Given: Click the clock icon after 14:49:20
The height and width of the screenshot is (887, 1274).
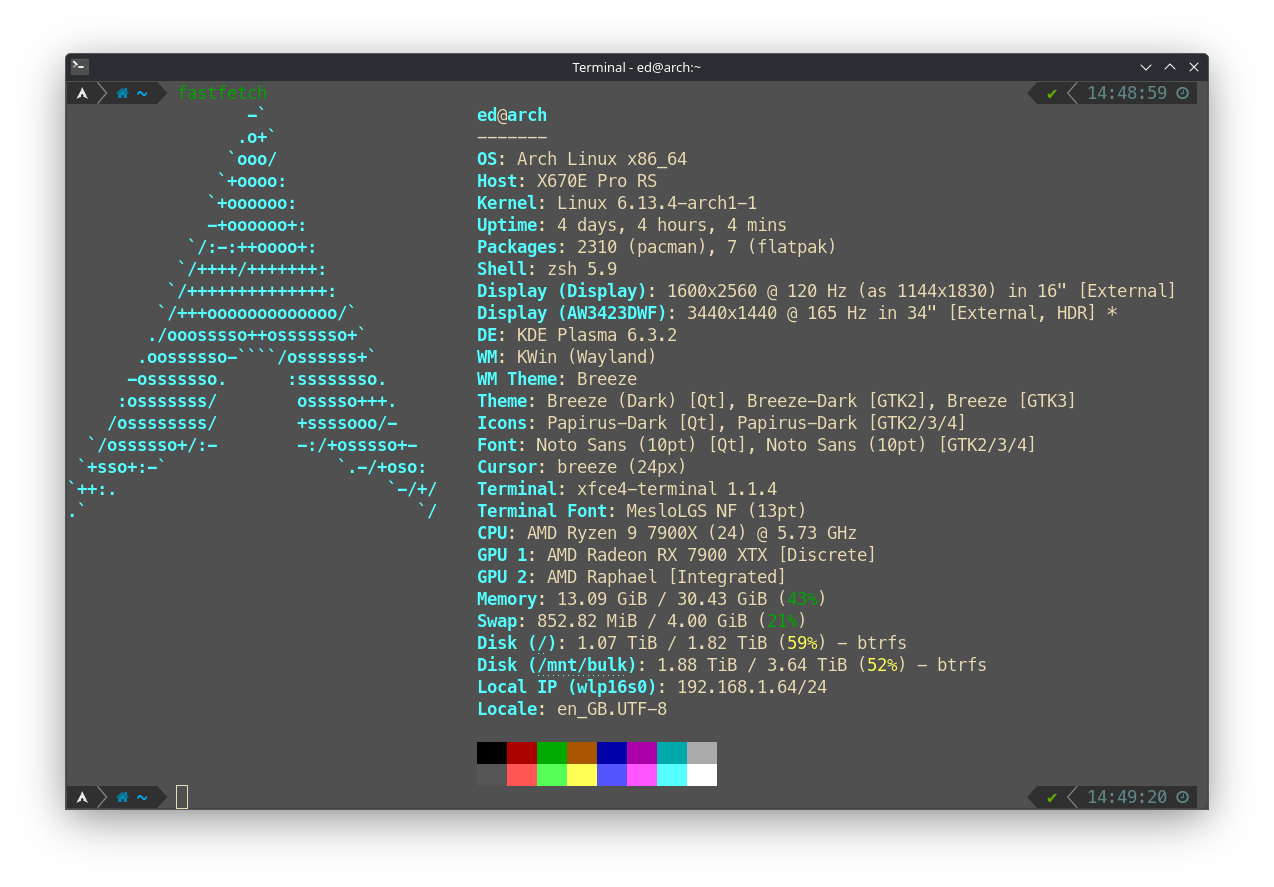Looking at the screenshot, I should point(1183,797).
